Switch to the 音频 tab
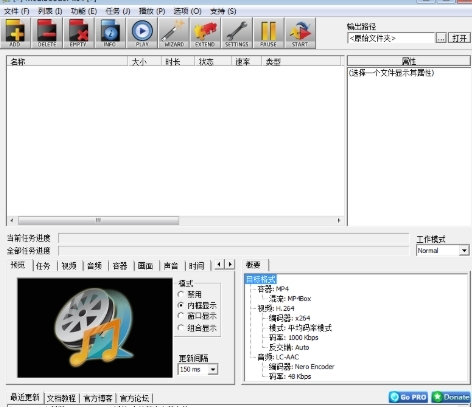This screenshot has height=407, width=472. [x=94, y=266]
